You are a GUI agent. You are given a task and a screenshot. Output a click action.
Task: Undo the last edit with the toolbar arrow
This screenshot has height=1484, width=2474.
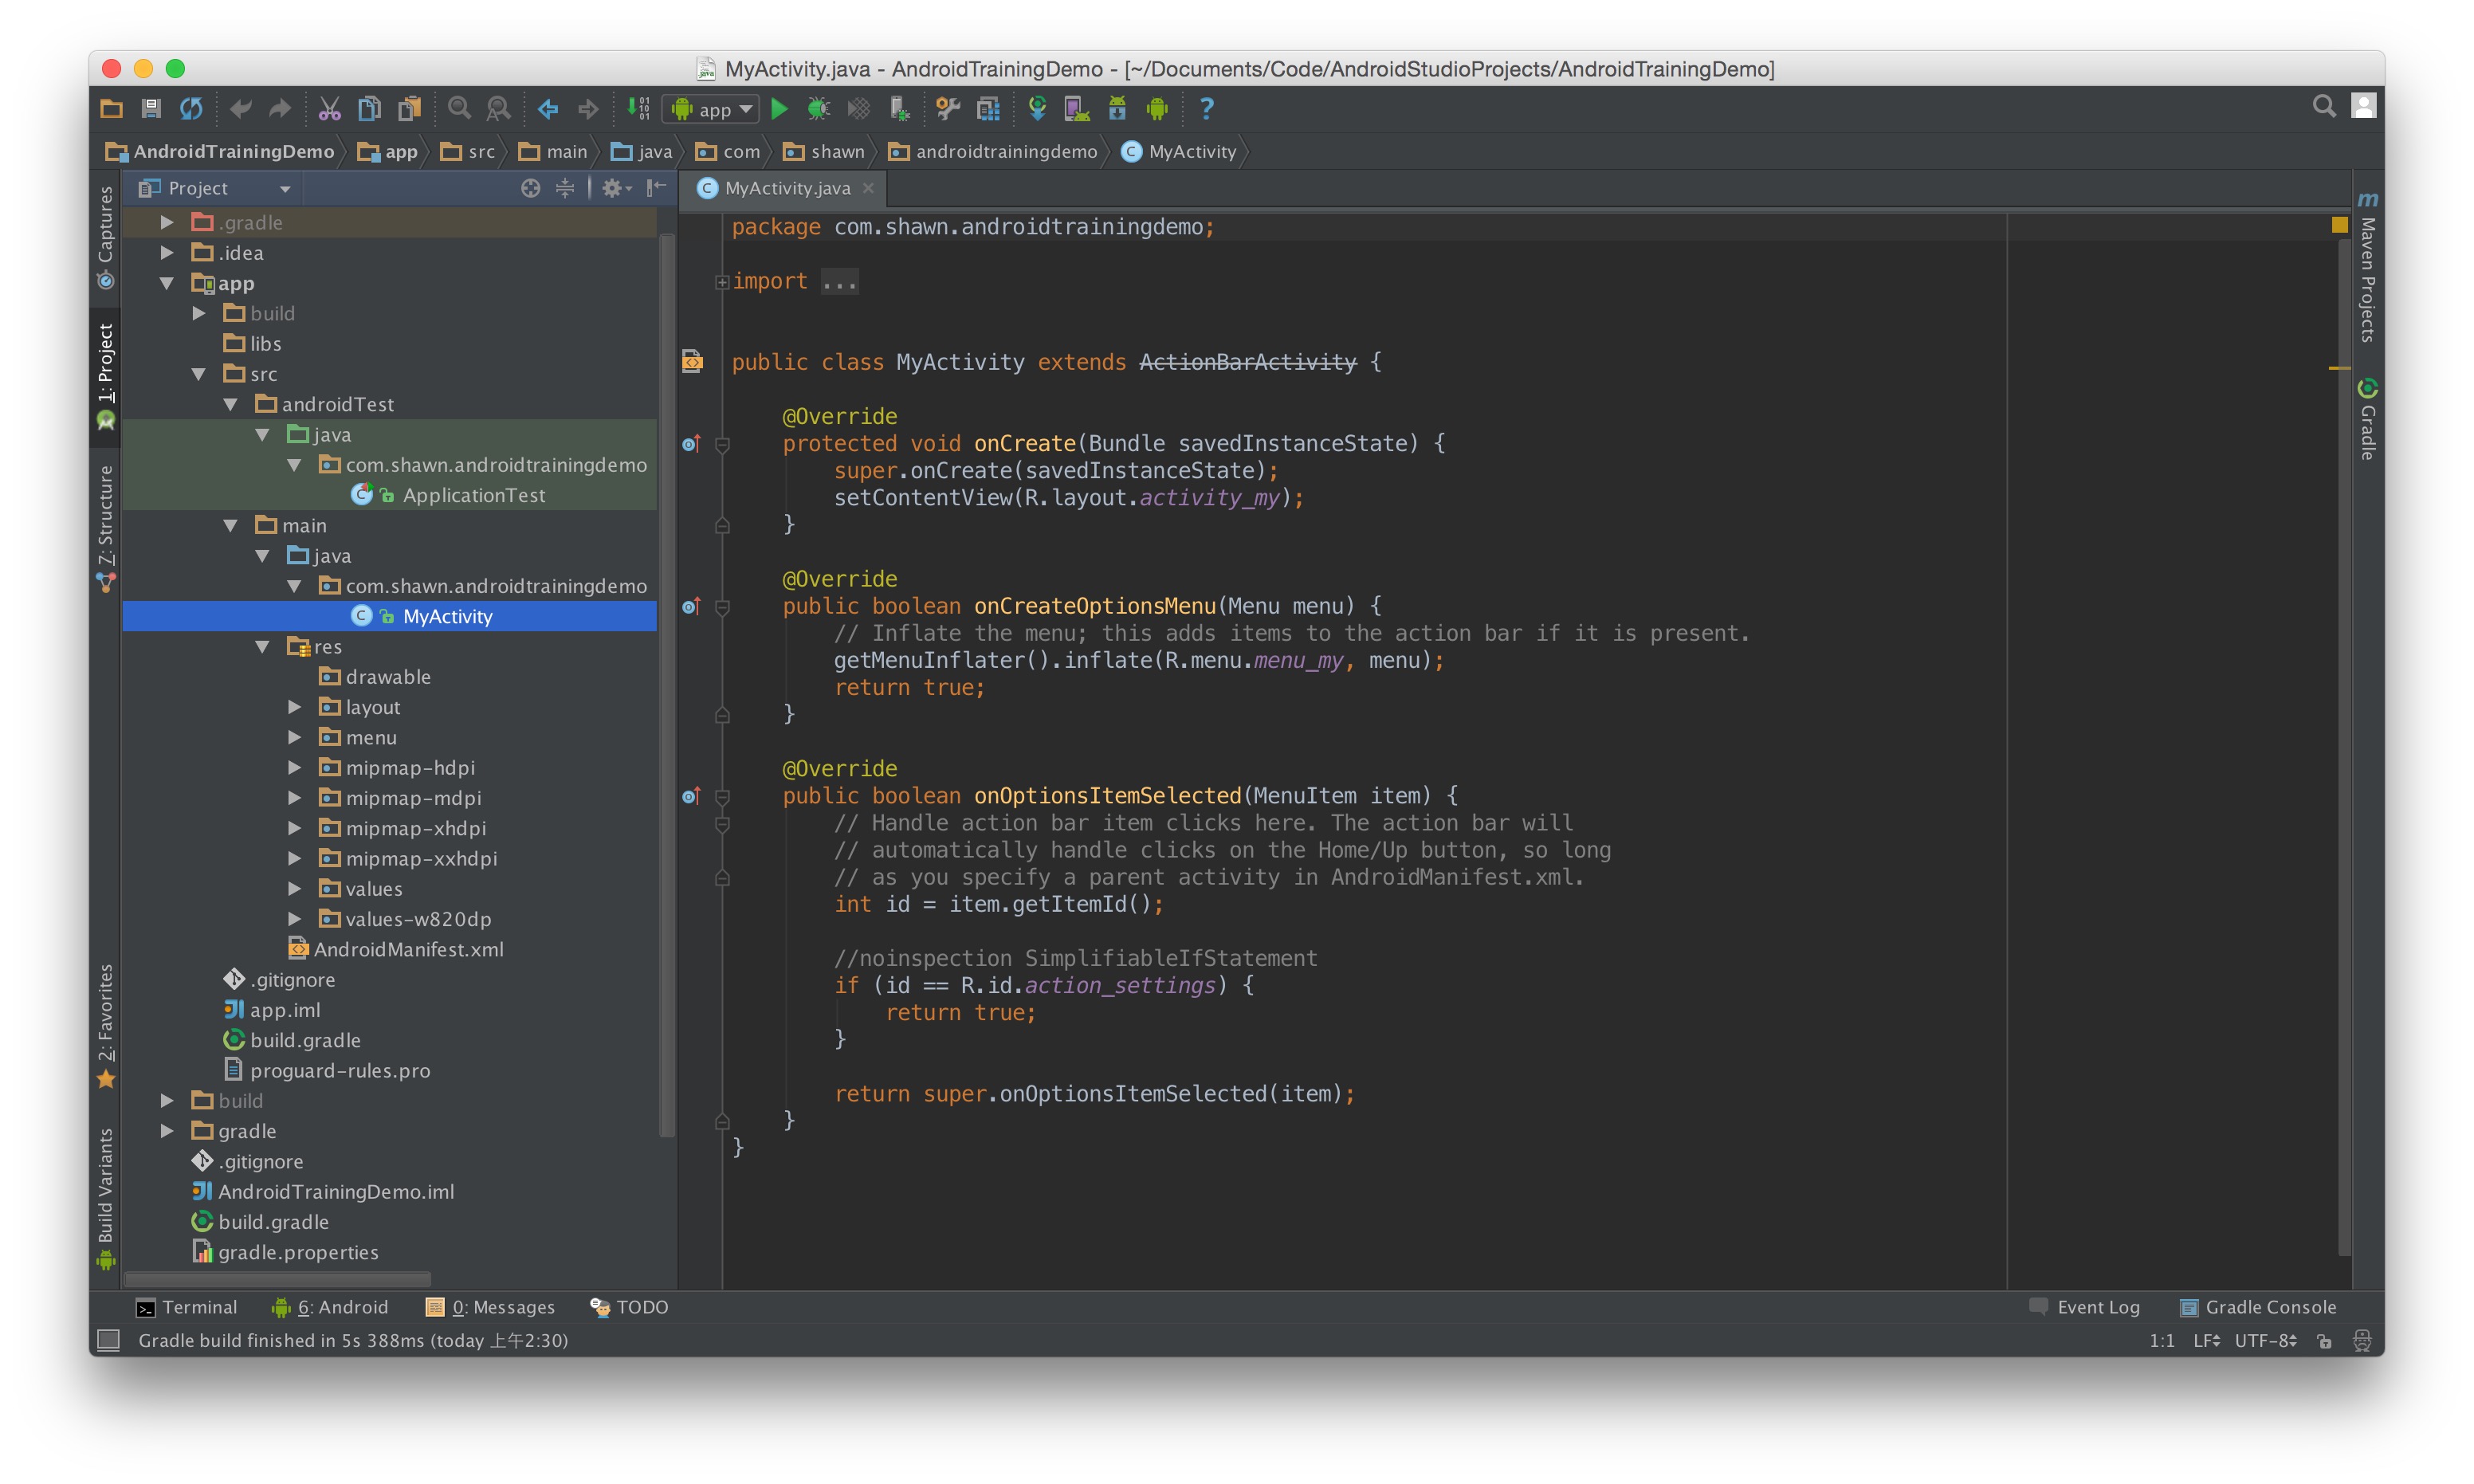[x=240, y=109]
